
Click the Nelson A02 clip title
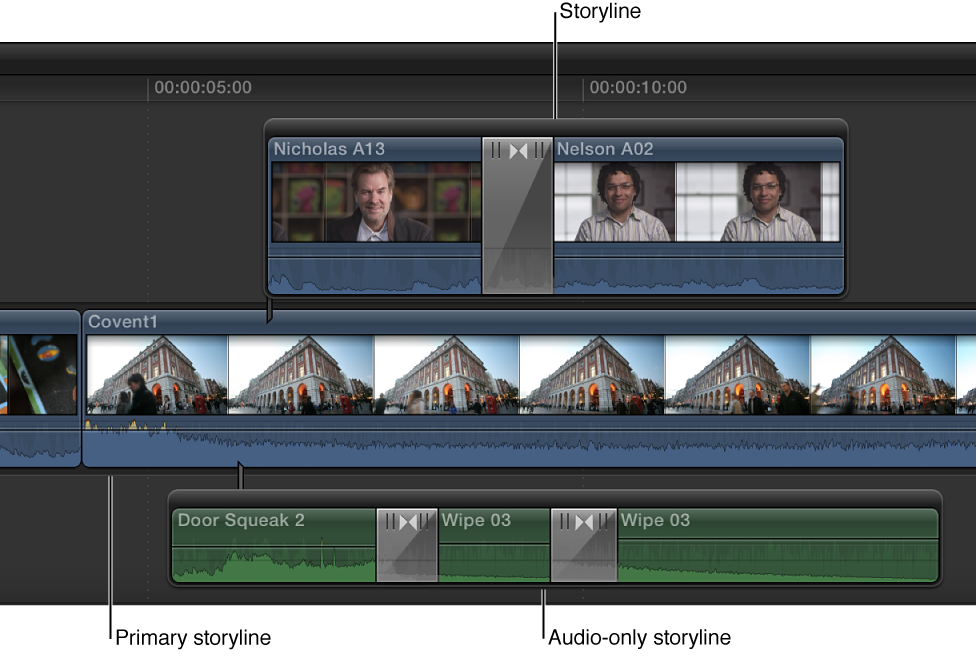604,149
